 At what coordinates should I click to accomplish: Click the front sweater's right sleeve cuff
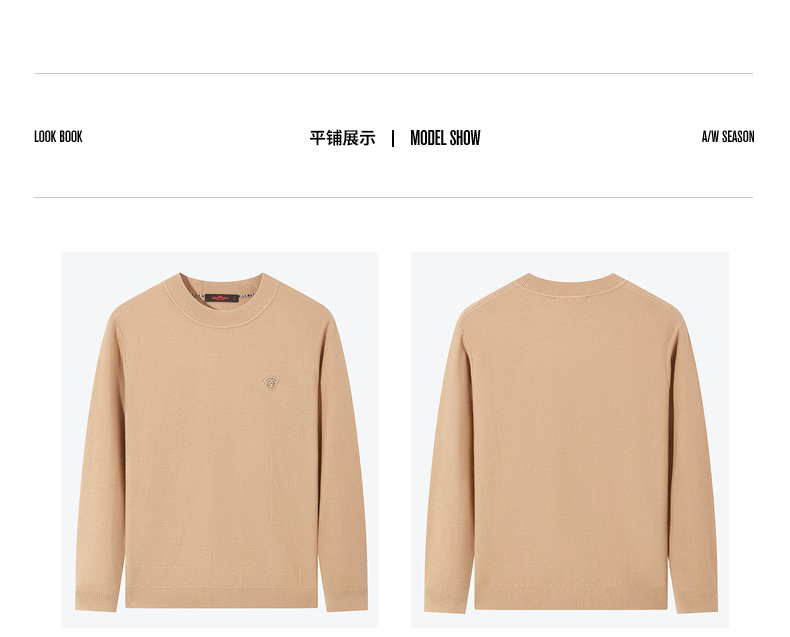click(x=347, y=599)
